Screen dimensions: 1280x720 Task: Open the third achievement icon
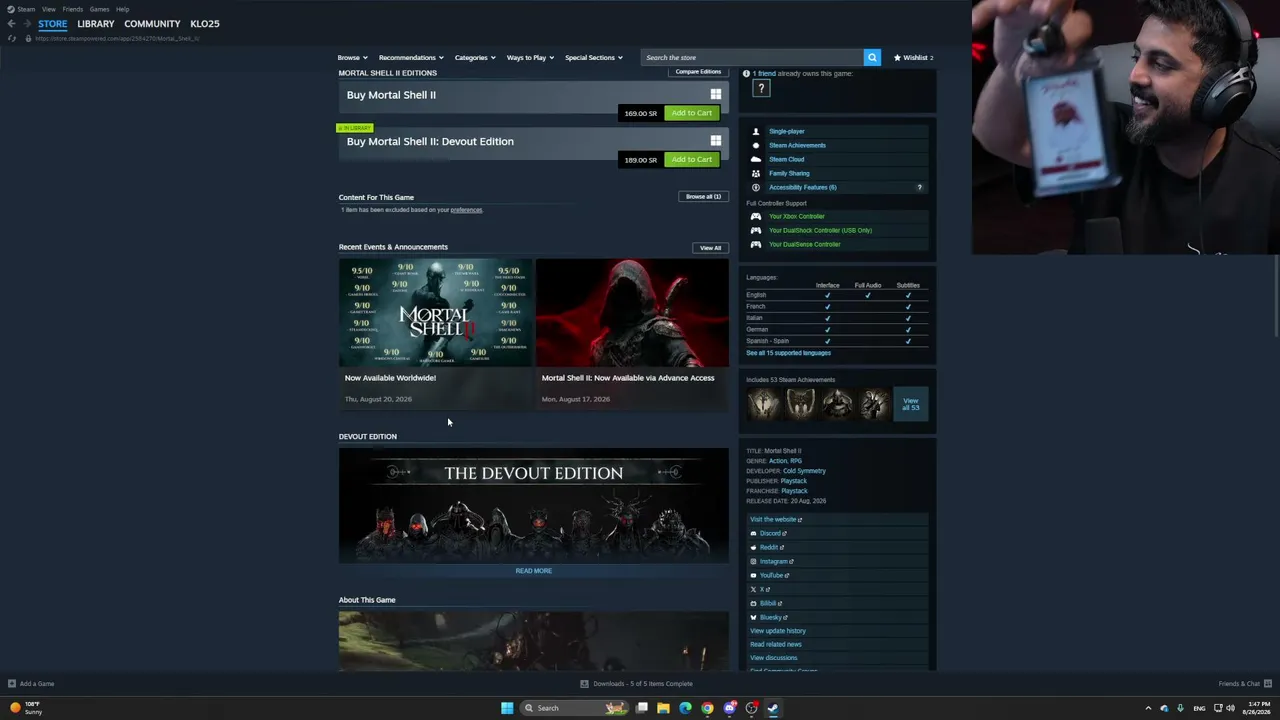point(838,404)
